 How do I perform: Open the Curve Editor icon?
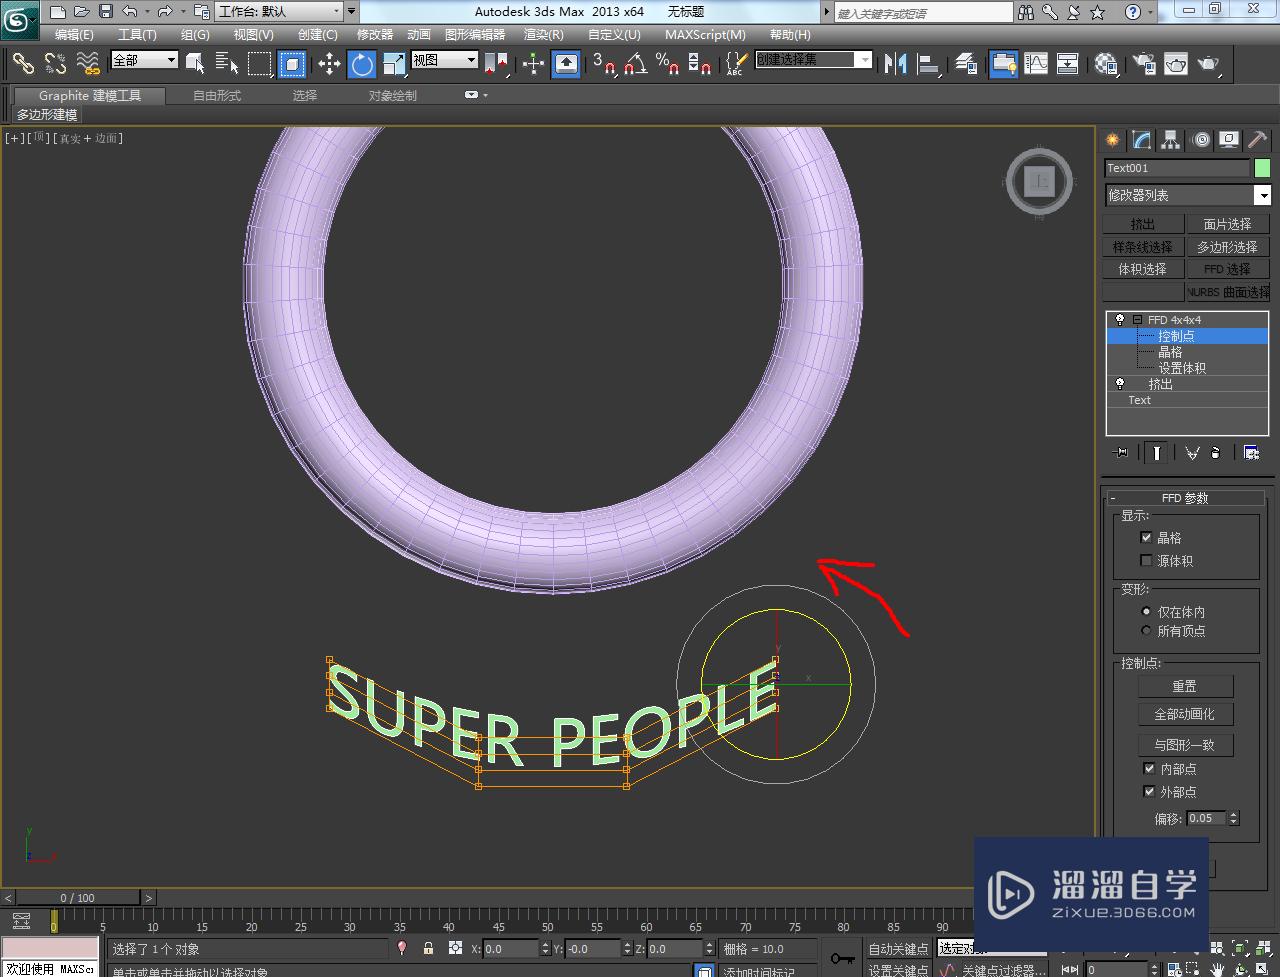click(1036, 64)
